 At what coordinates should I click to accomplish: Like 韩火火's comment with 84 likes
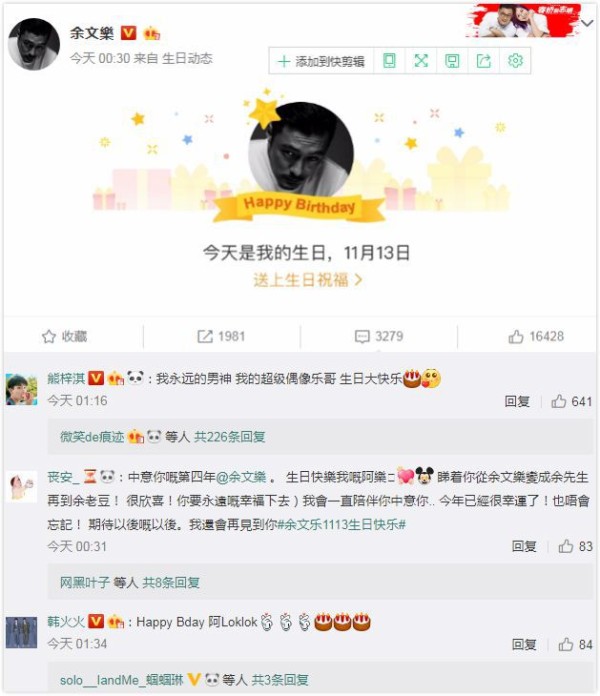click(x=575, y=644)
